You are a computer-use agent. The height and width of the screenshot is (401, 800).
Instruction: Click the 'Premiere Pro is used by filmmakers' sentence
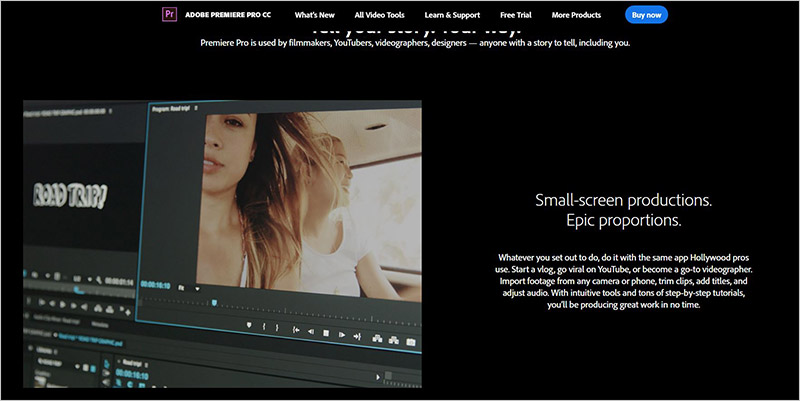tap(415, 43)
